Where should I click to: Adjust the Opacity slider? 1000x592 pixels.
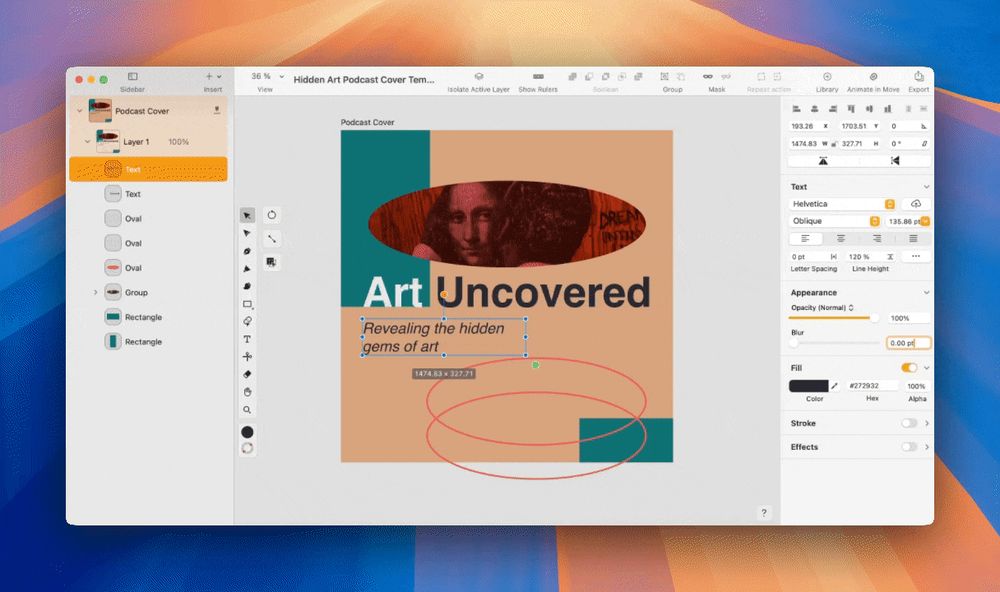pyautogui.click(x=834, y=318)
